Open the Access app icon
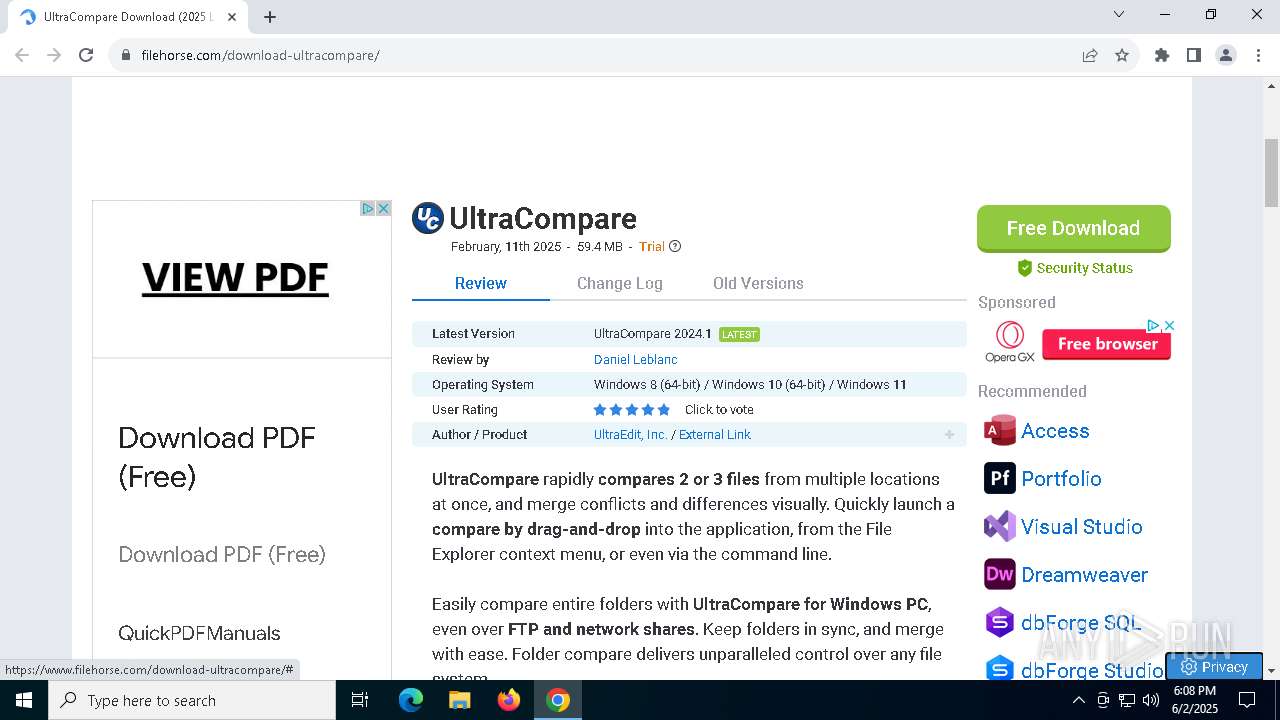This screenshot has width=1280, height=720. click(x=1000, y=431)
